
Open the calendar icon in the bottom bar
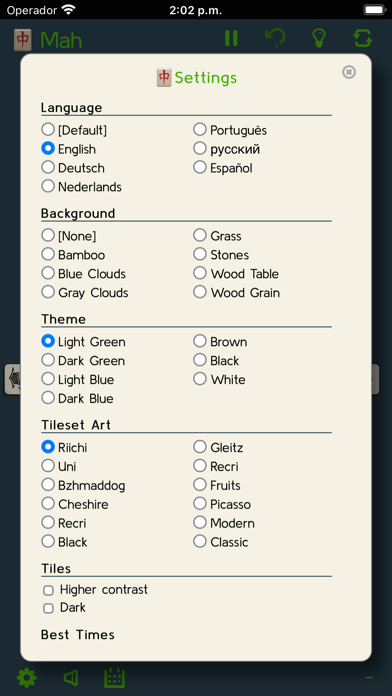(x=115, y=678)
